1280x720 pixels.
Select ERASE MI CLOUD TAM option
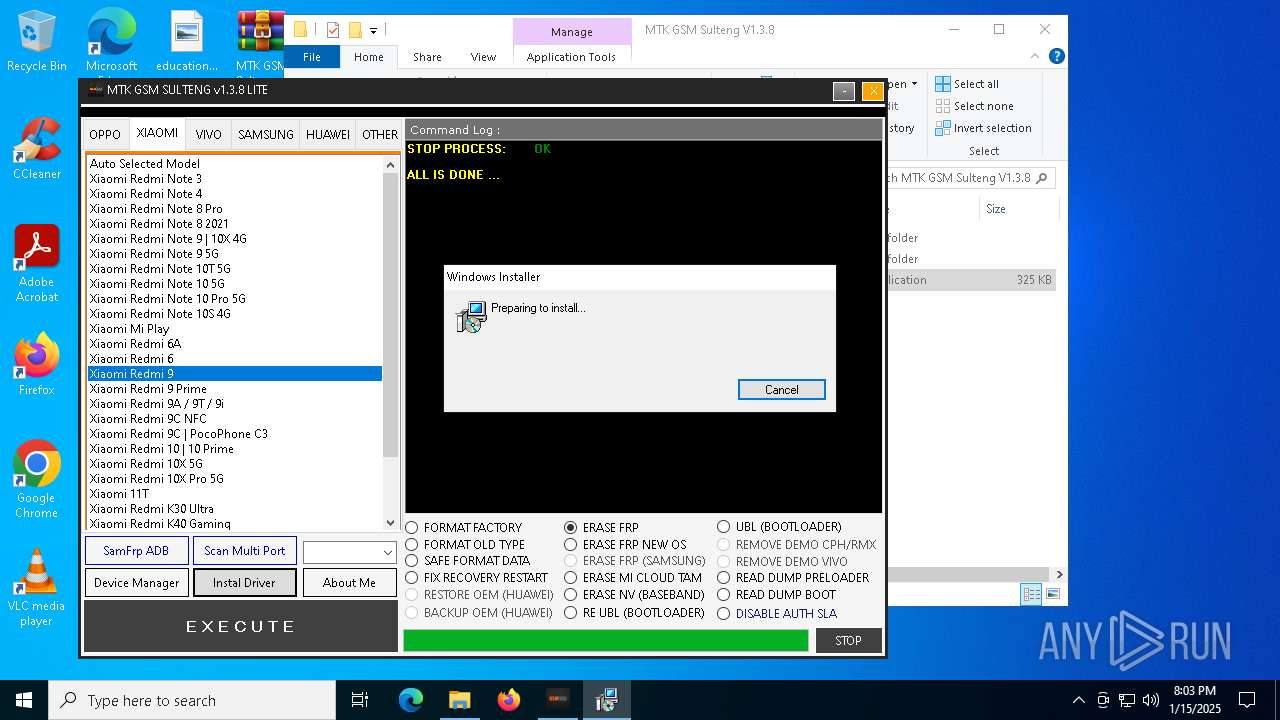click(633, 578)
